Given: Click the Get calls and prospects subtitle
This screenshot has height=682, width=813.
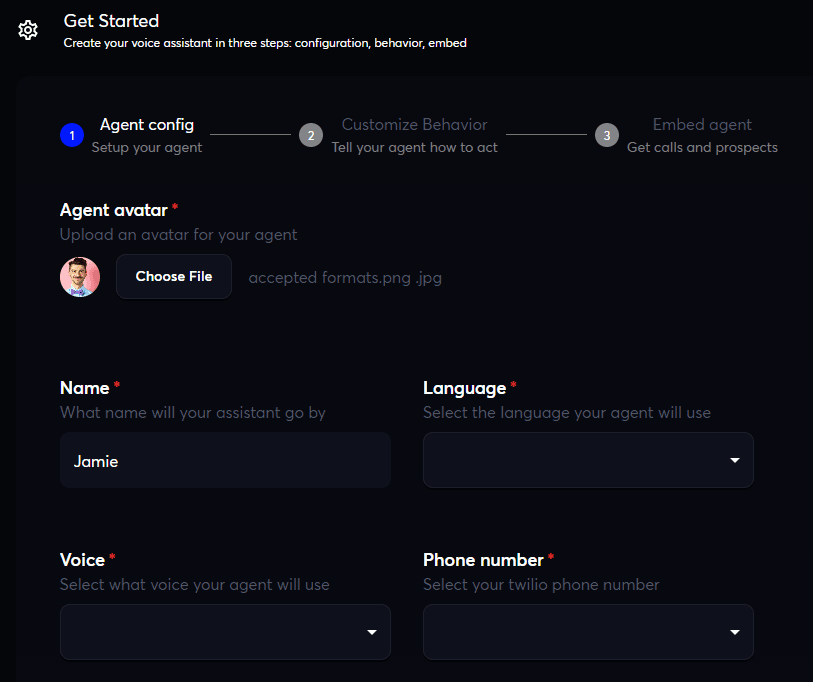Looking at the screenshot, I should point(702,147).
